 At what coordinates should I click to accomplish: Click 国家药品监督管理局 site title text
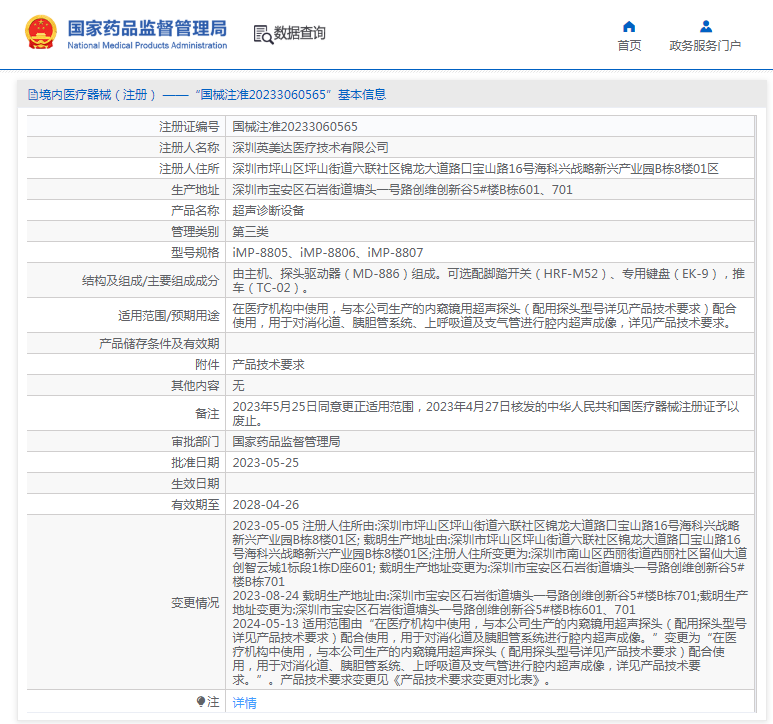click(x=147, y=27)
